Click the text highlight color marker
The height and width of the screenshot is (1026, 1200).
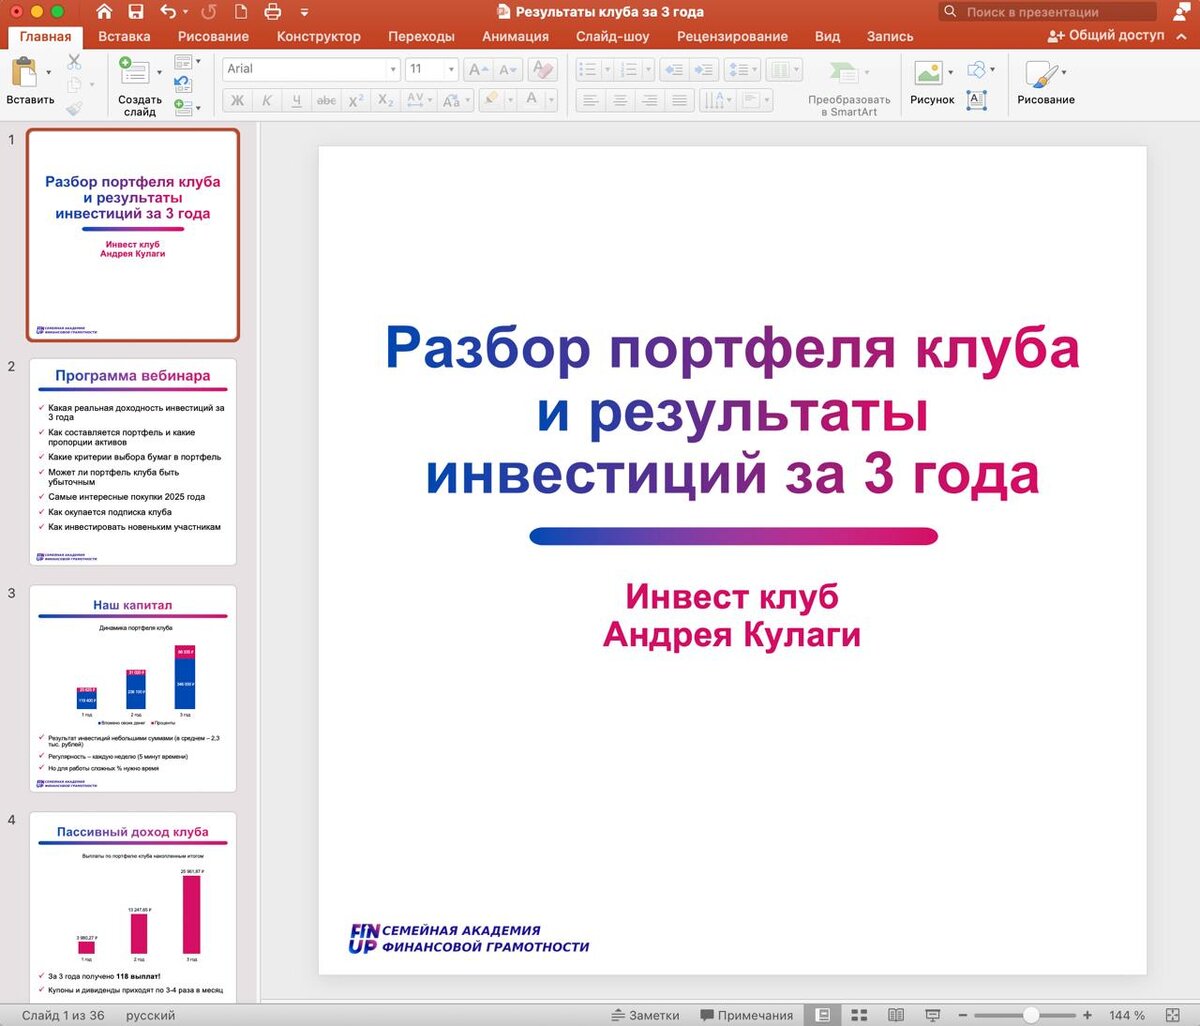[490, 100]
